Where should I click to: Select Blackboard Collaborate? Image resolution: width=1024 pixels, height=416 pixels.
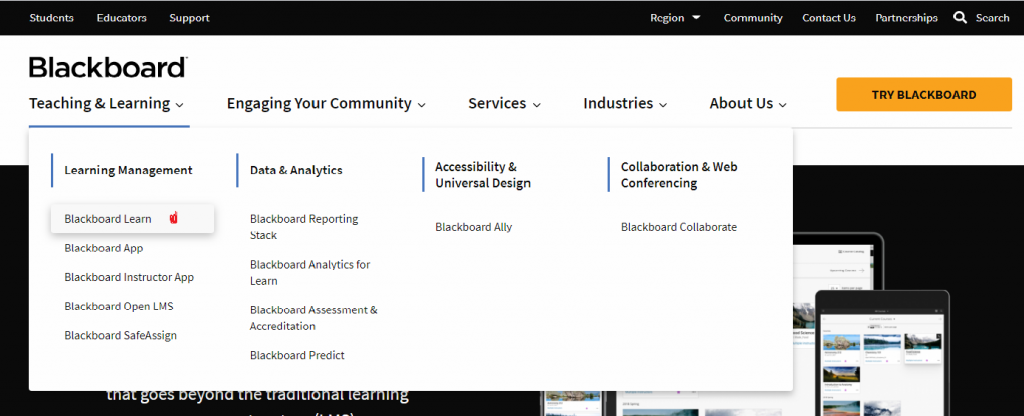[679, 227]
